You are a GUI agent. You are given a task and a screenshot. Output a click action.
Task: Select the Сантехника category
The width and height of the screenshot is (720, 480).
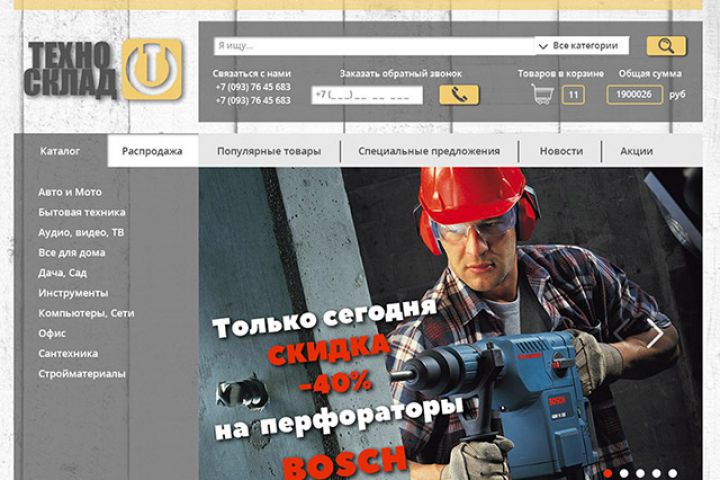68,354
